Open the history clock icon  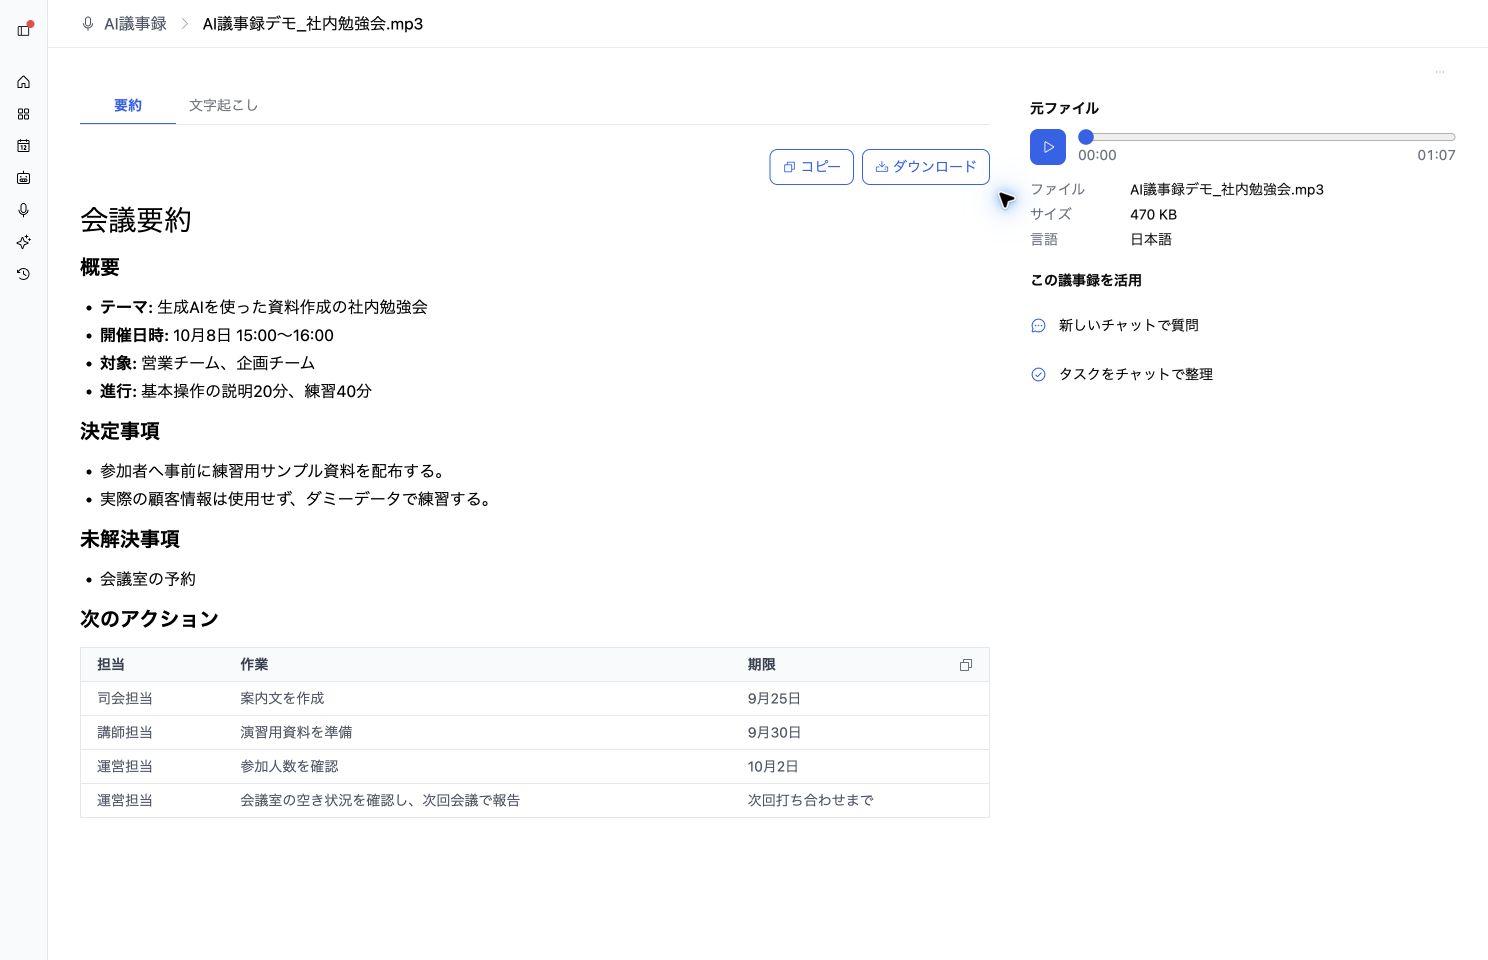point(24,274)
